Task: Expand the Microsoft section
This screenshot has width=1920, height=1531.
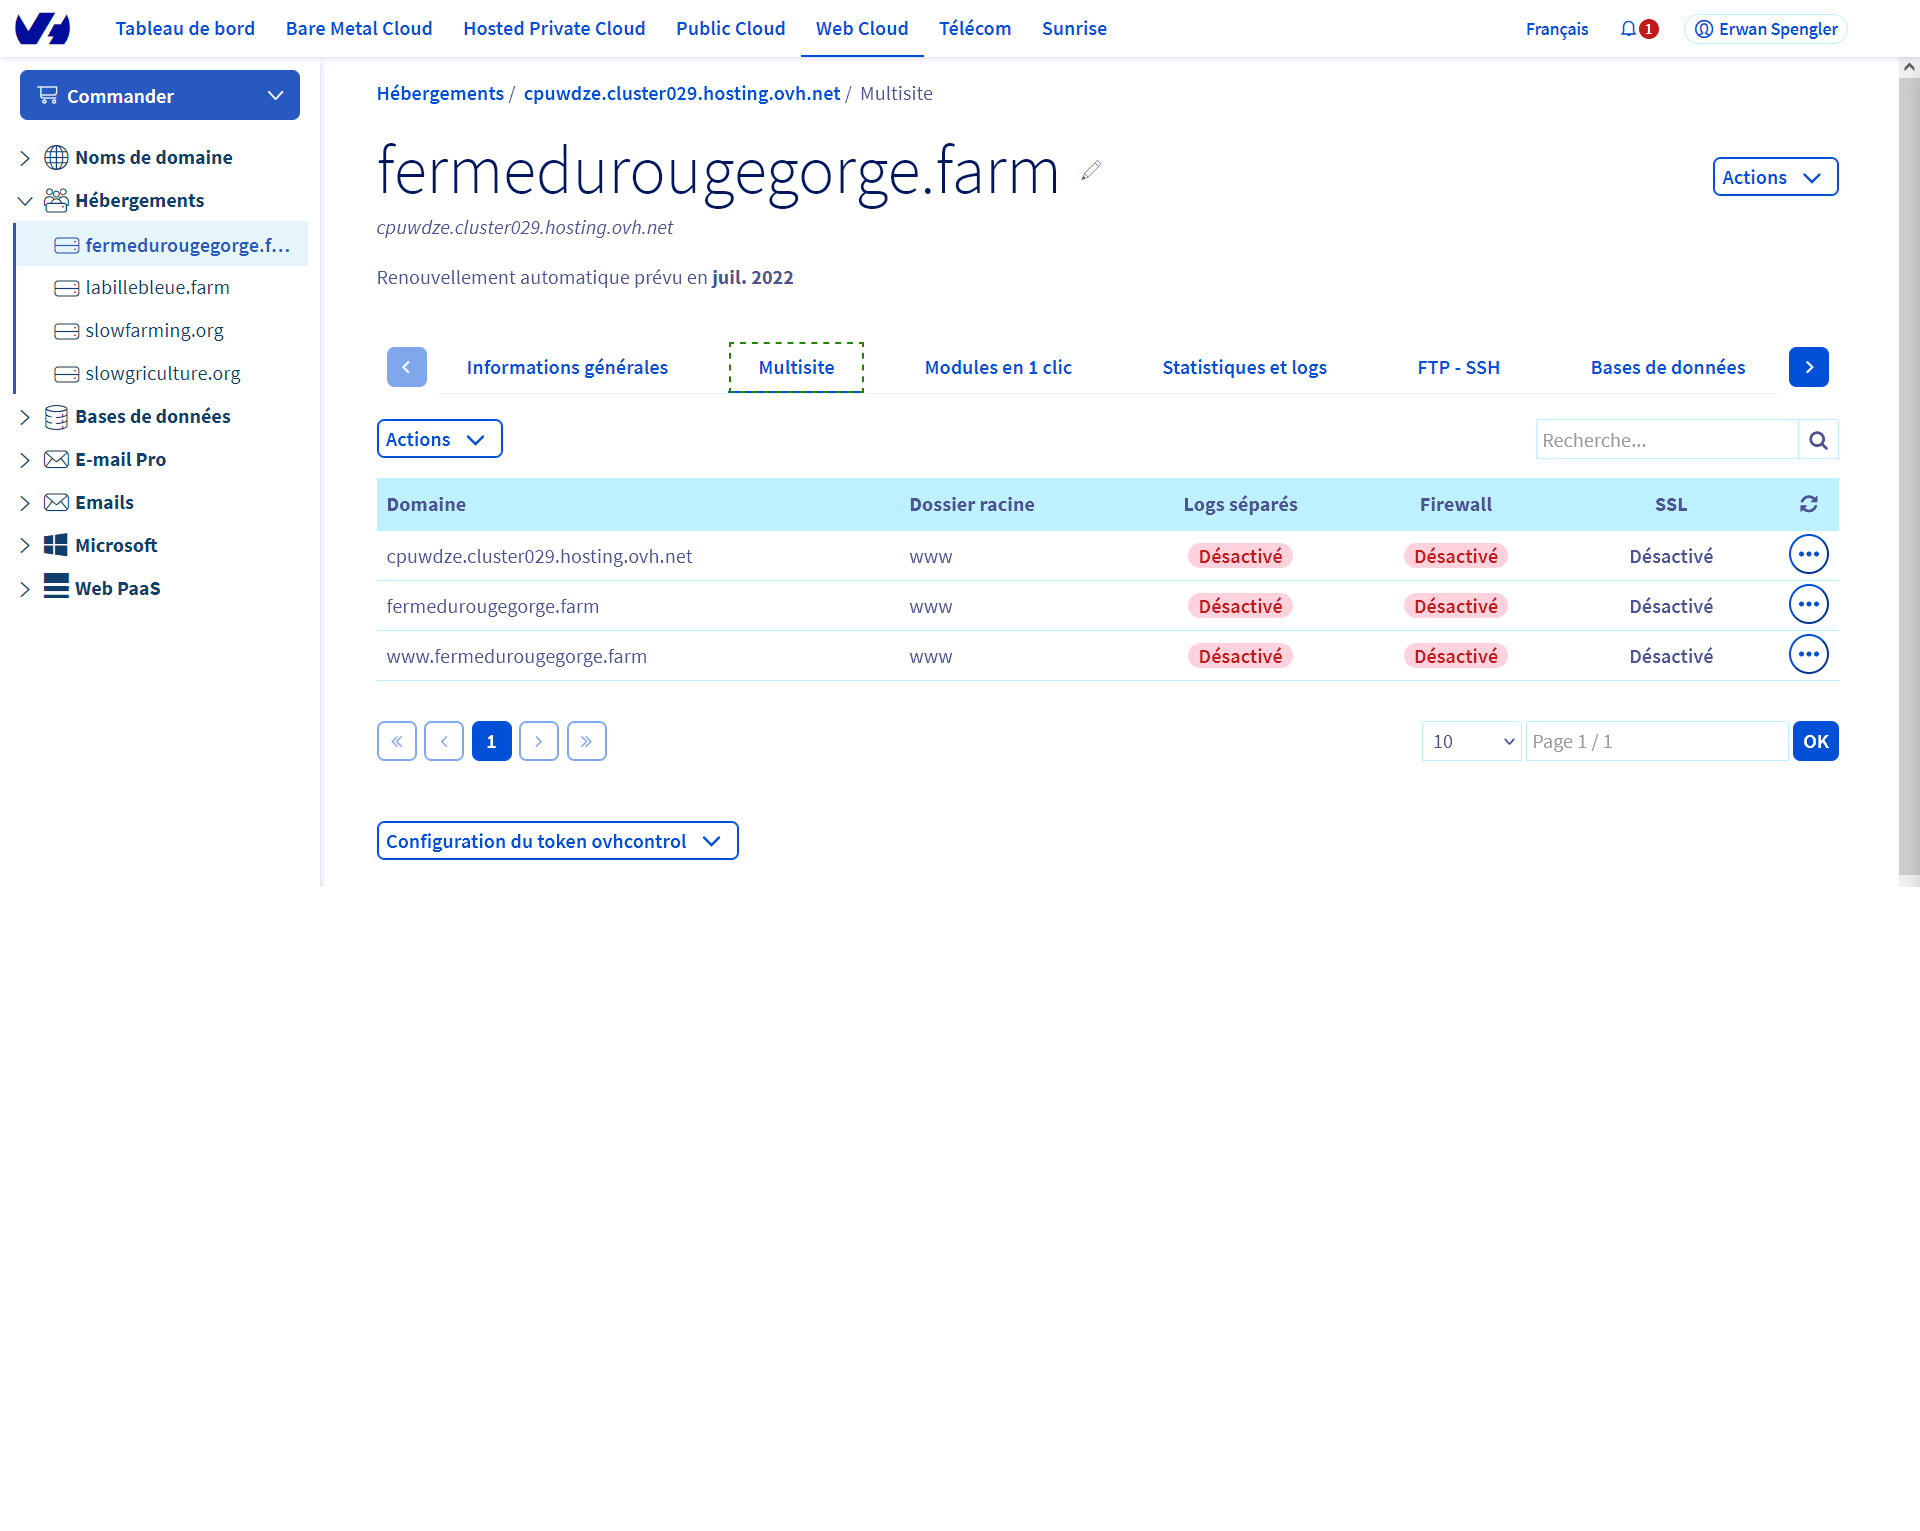Action: (x=25, y=546)
